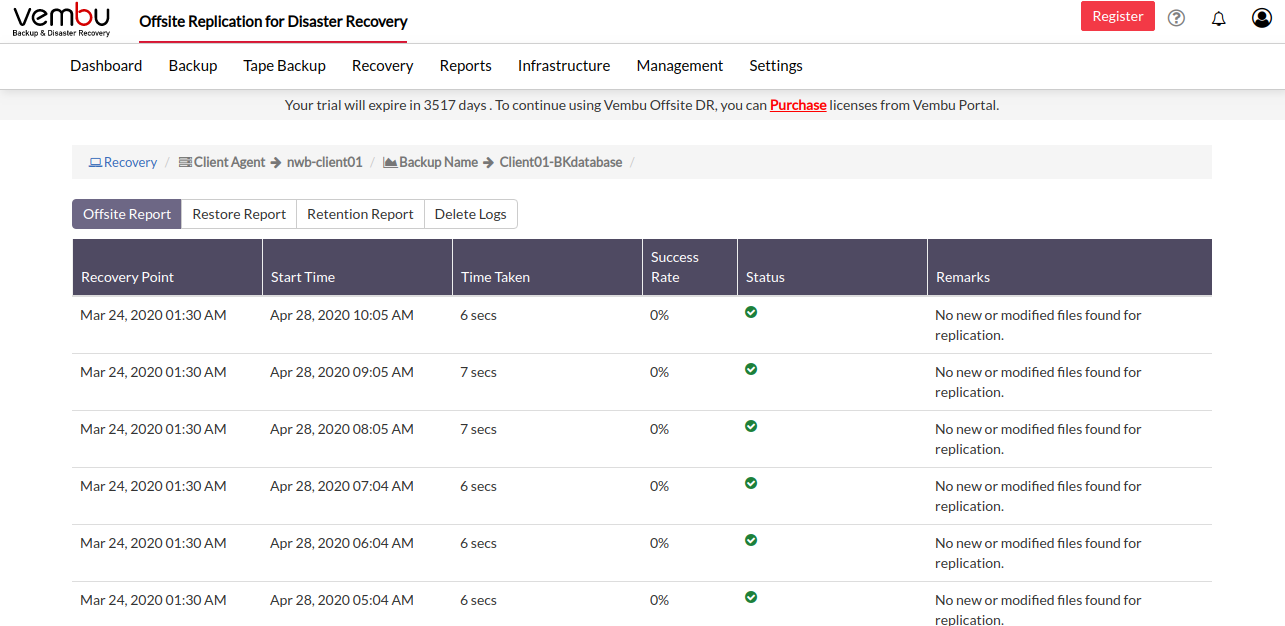Click the Apr 28, 2020 07:04 AM cell

point(342,486)
